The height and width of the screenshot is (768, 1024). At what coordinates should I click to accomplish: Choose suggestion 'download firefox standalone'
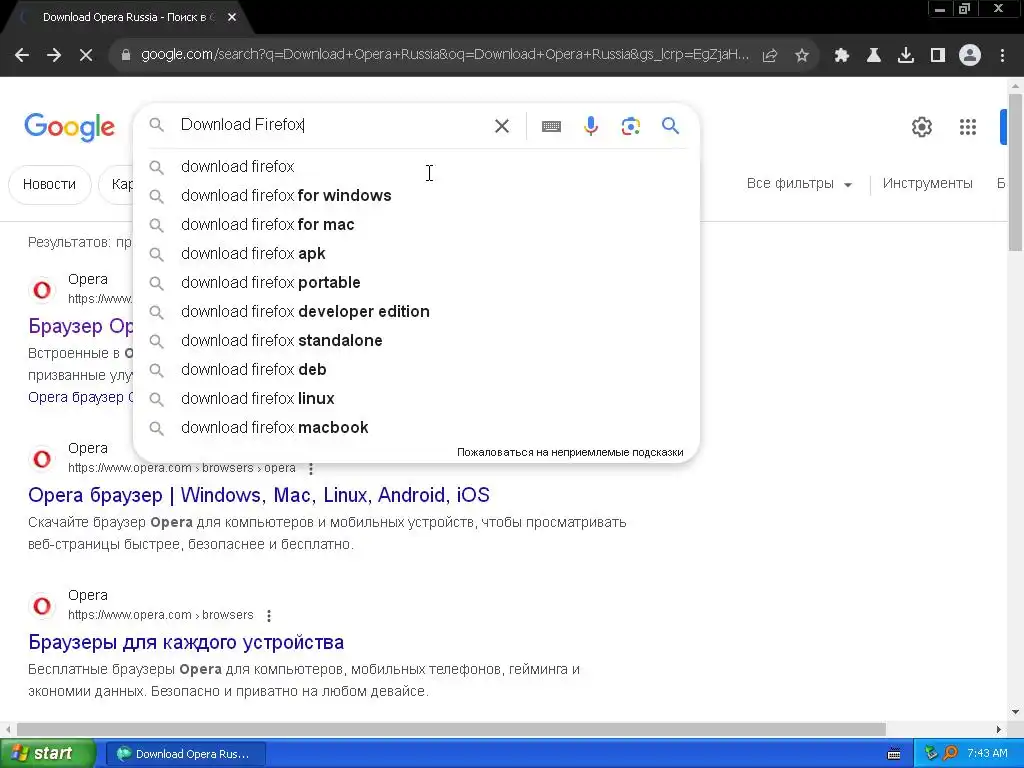416,340
